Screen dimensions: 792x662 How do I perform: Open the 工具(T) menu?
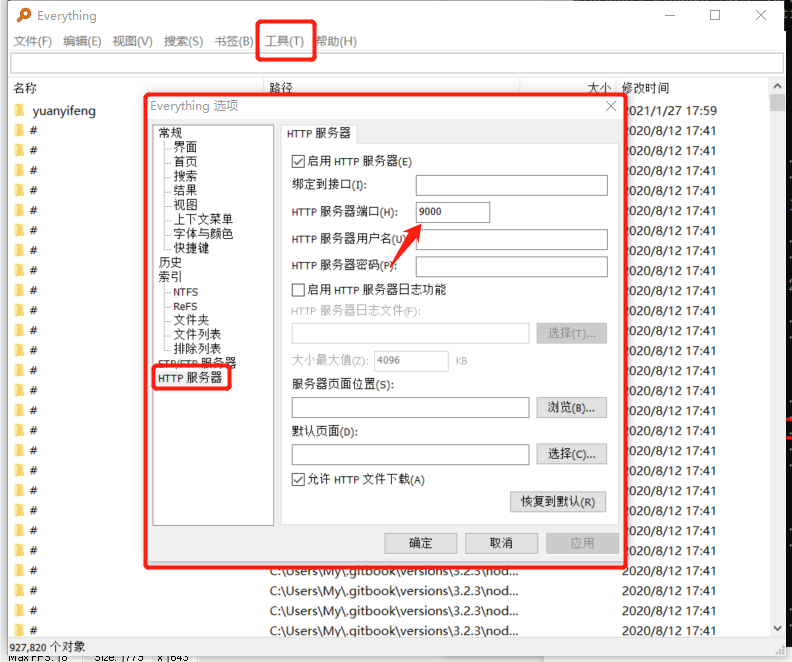pyautogui.click(x=284, y=41)
